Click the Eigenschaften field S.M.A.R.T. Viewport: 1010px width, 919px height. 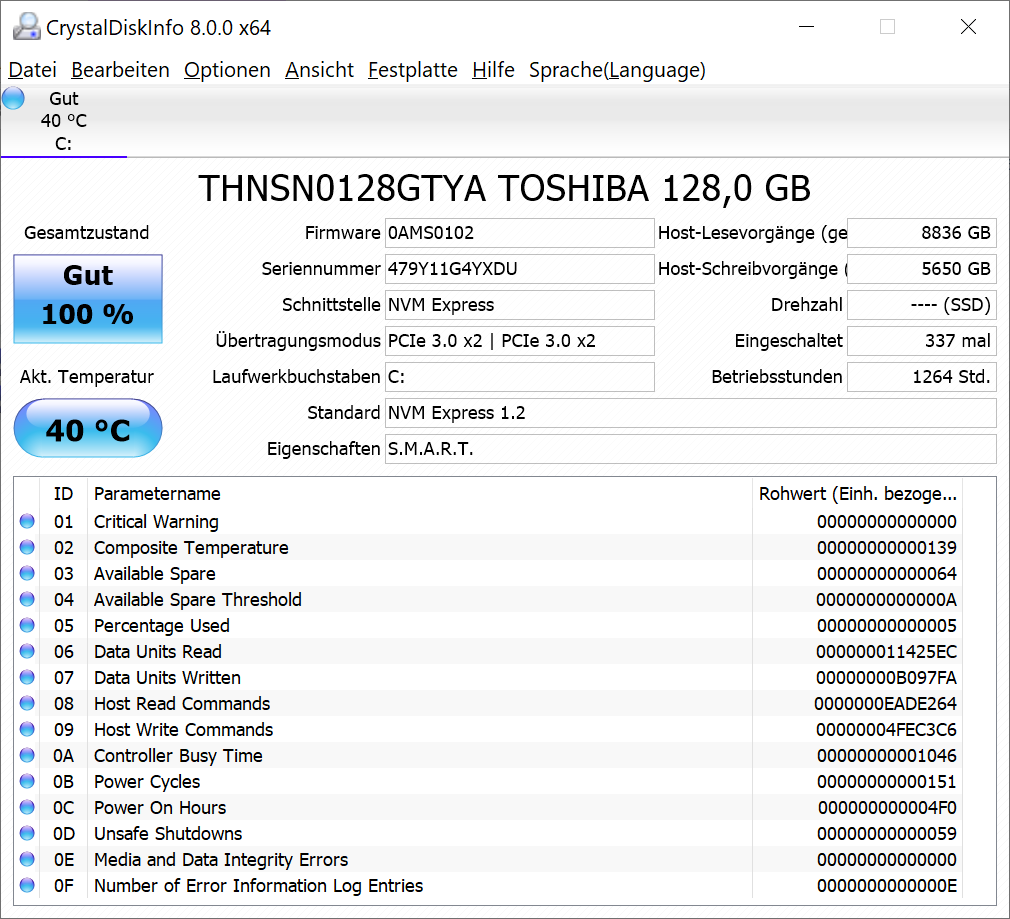point(691,449)
